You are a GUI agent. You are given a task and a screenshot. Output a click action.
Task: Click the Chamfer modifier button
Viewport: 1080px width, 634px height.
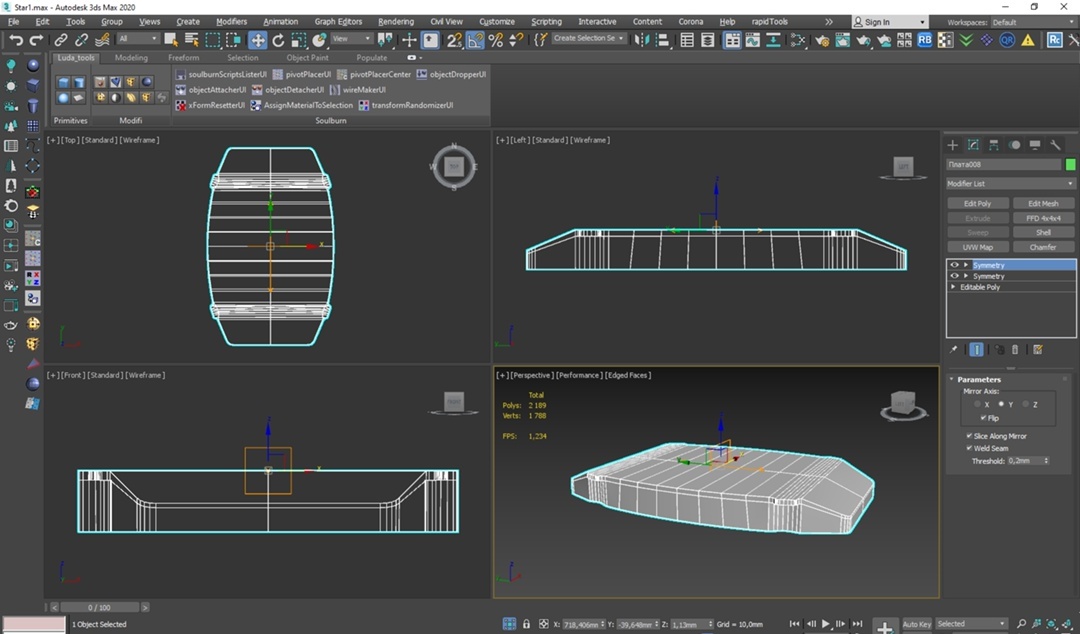[1043, 247]
